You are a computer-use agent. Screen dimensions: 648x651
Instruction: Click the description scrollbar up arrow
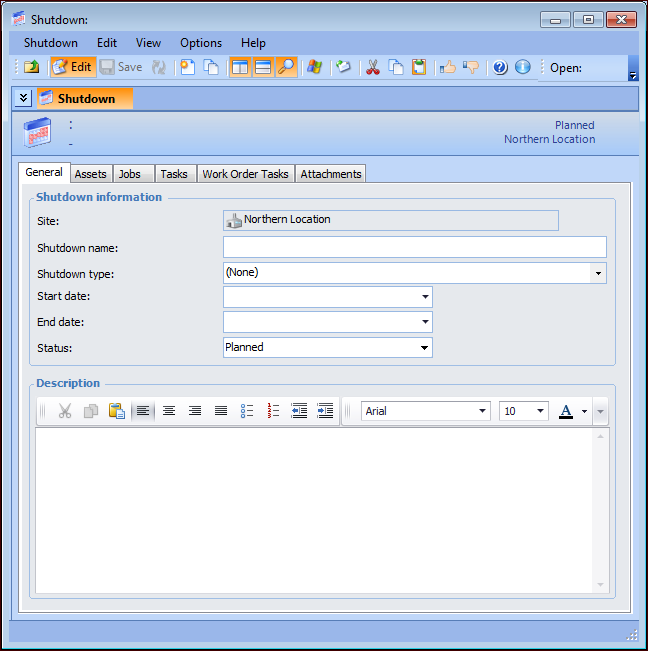(600, 436)
